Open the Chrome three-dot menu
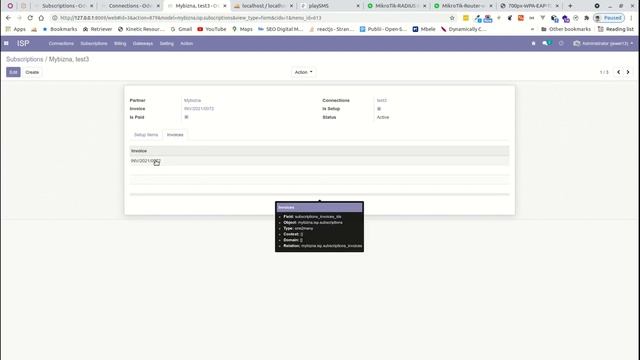Image resolution: width=640 pixels, height=360 pixels. click(x=631, y=18)
